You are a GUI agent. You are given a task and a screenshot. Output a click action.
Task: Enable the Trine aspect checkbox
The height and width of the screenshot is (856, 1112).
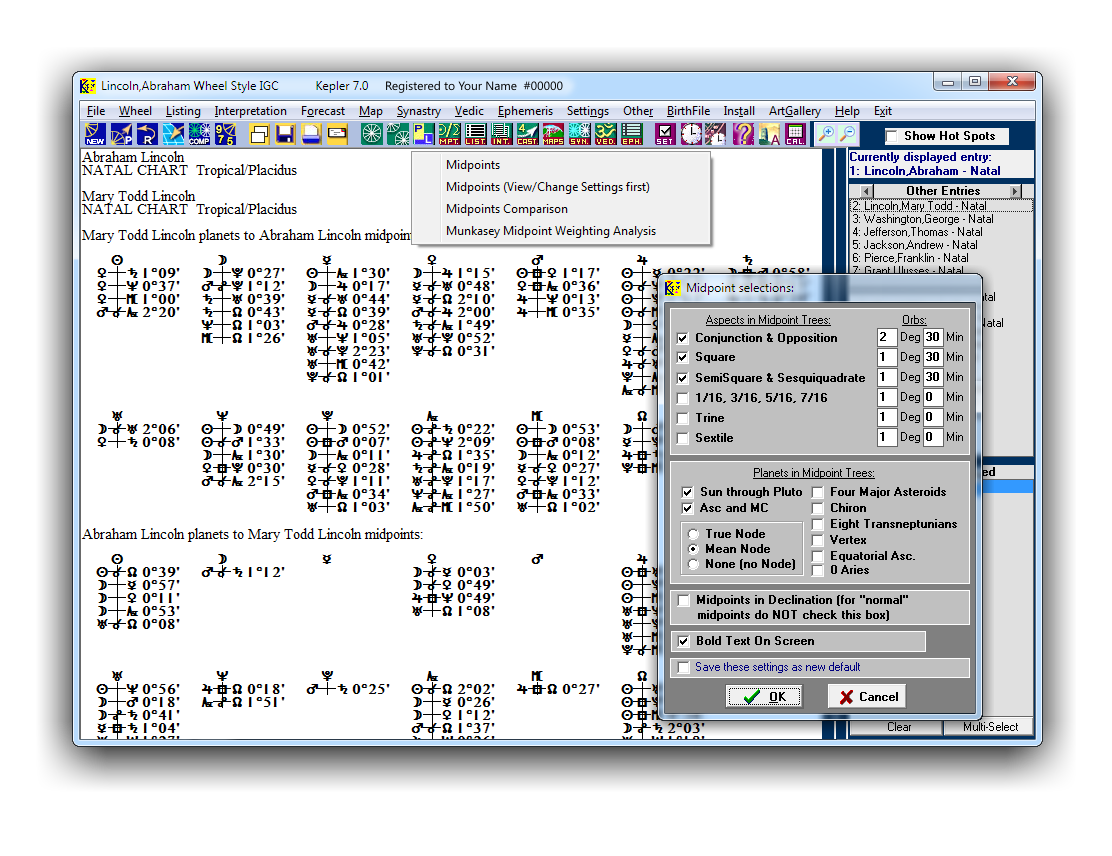click(x=682, y=418)
